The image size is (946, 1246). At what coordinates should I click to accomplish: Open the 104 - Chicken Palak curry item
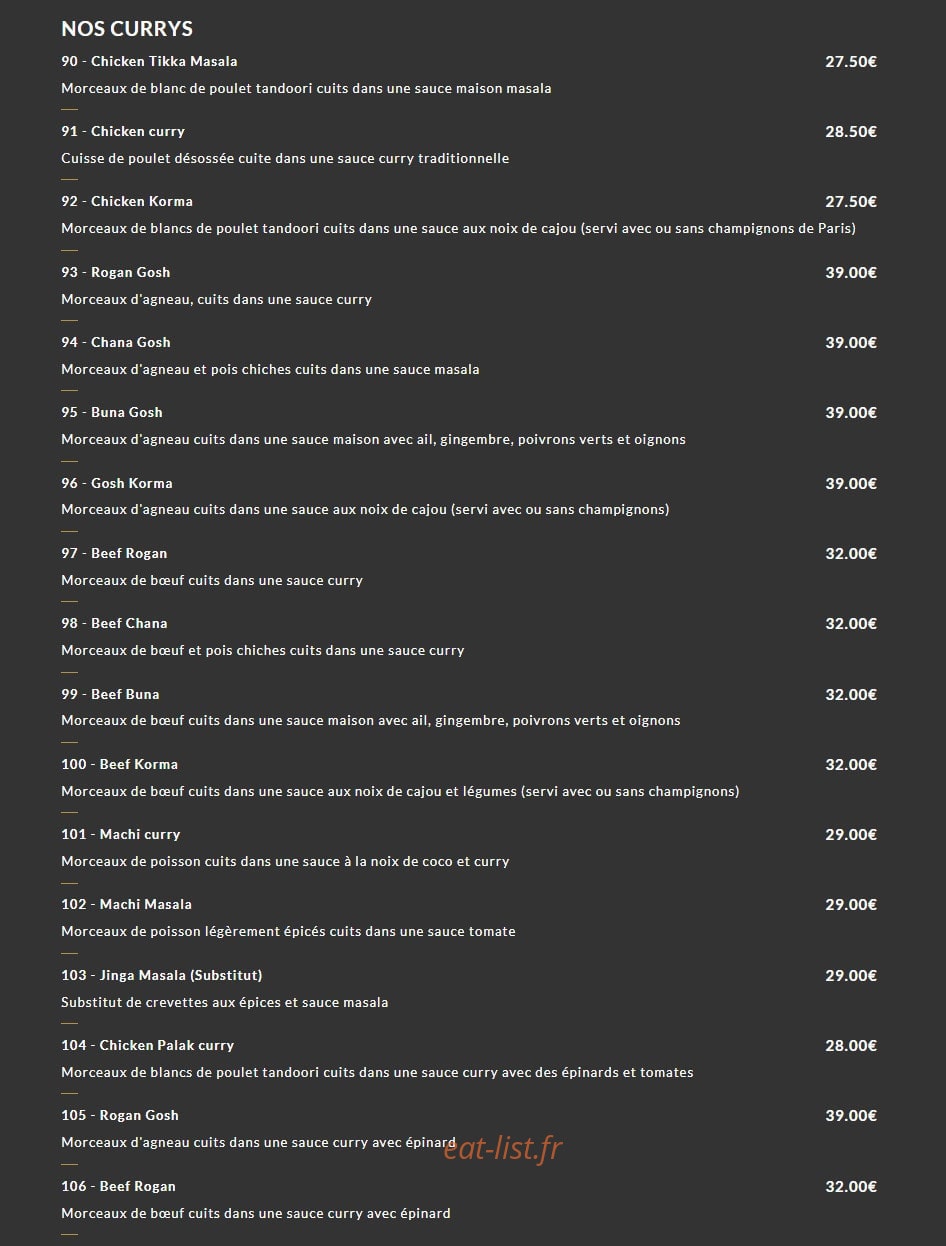(148, 1045)
